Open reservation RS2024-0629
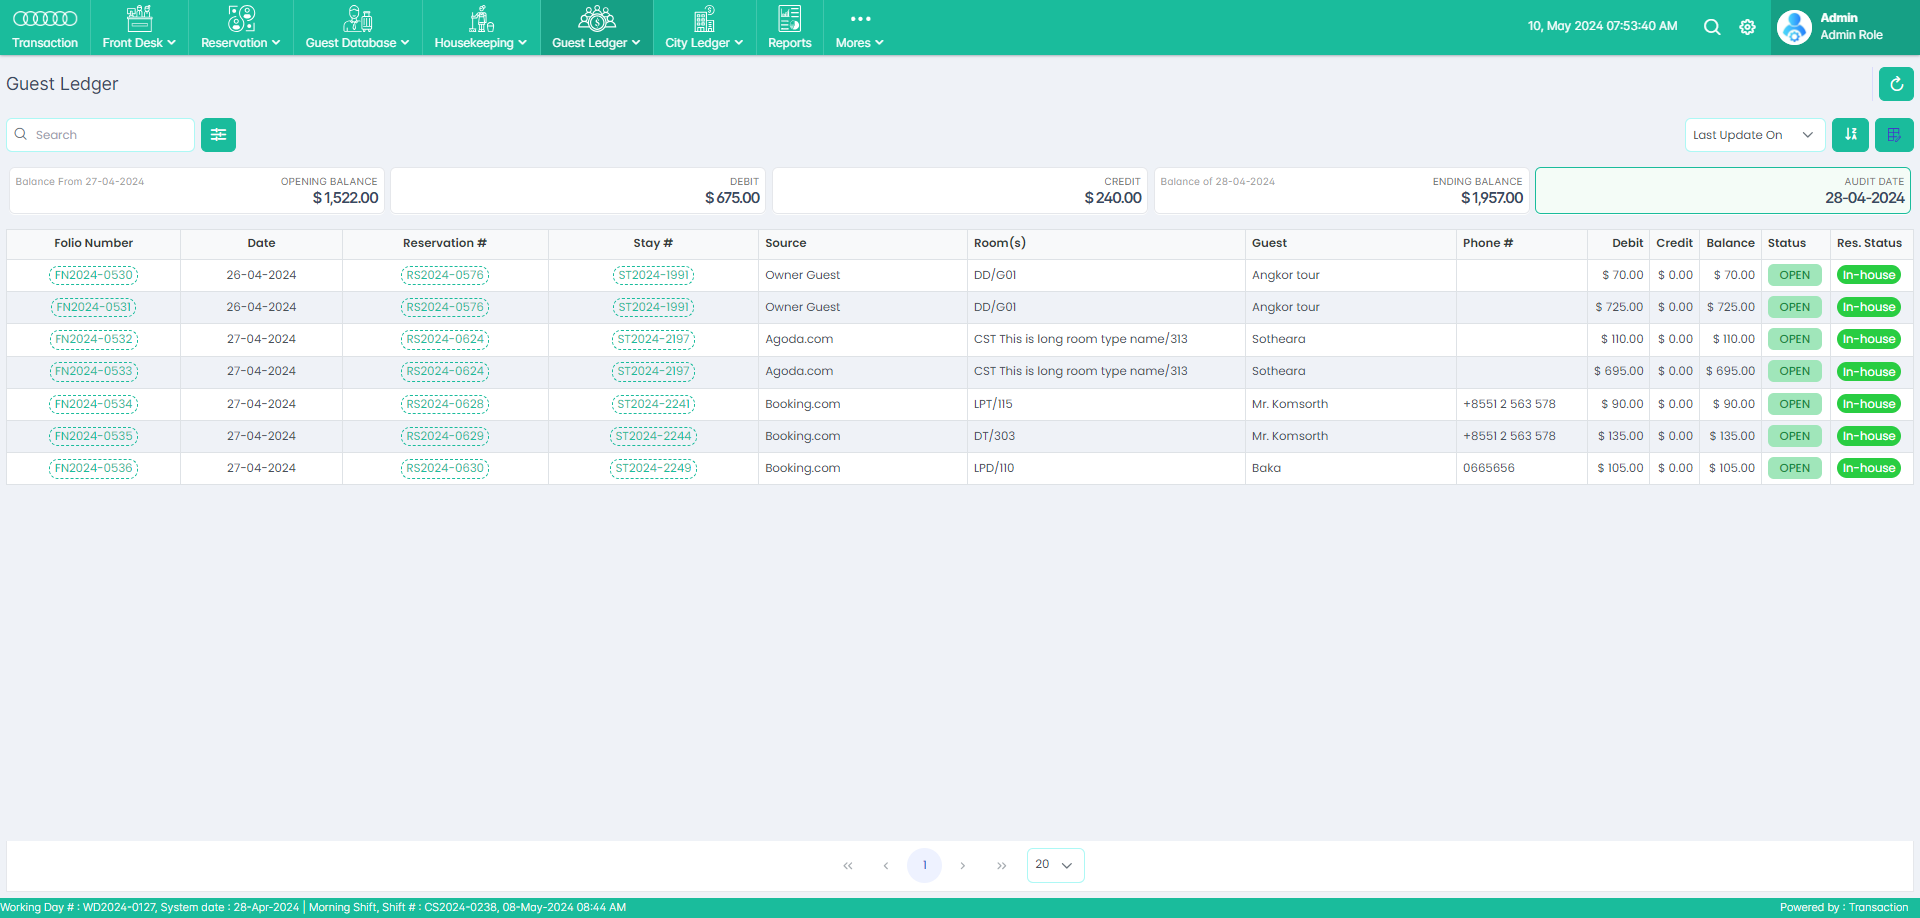1920x918 pixels. coord(445,436)
